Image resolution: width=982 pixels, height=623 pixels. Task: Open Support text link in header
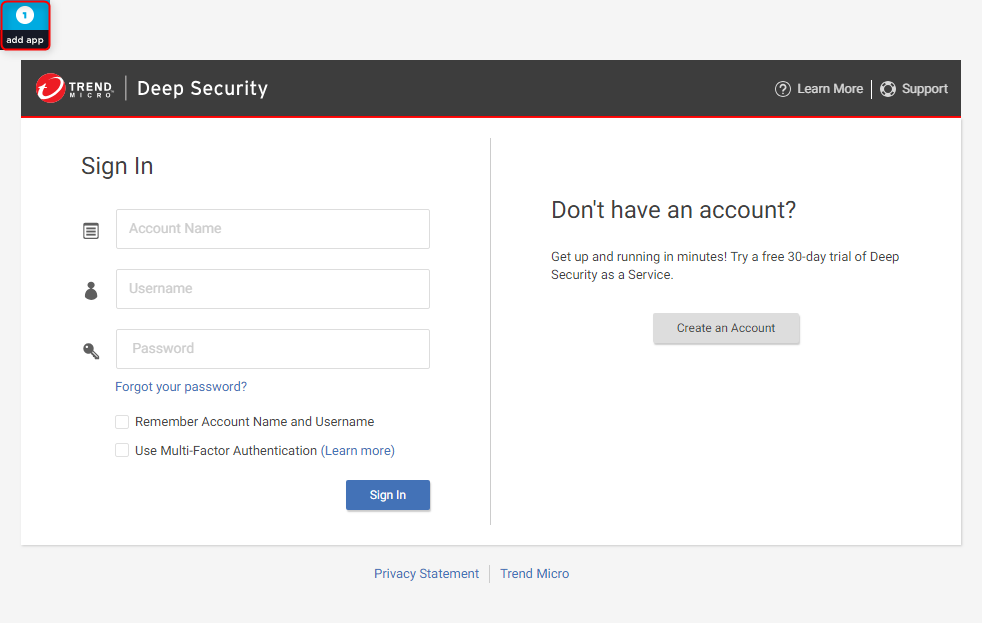pos(924,89)
